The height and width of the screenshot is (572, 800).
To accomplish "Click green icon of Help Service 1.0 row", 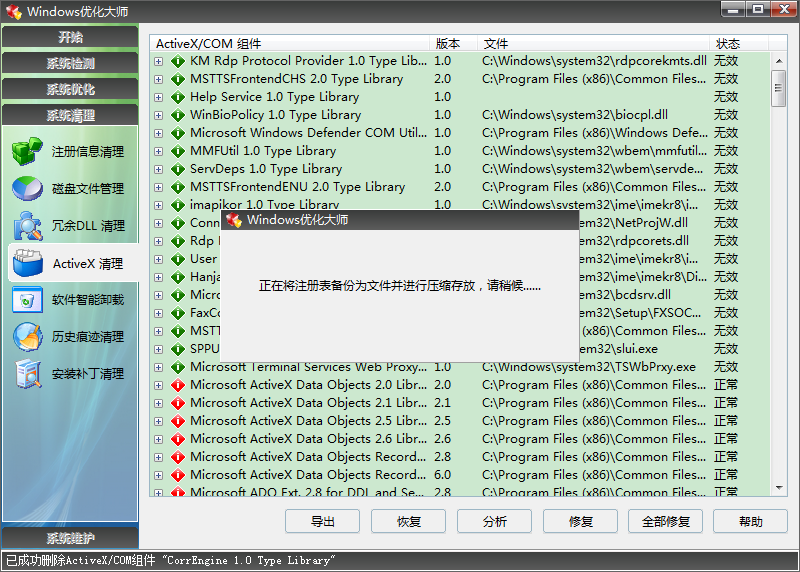I will [178, 97].
